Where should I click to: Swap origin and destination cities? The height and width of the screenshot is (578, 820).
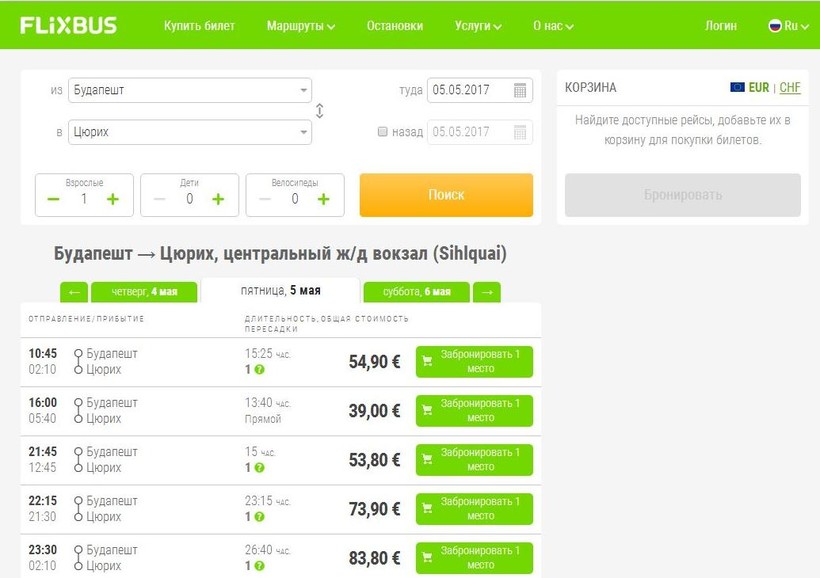coord(319,111)
